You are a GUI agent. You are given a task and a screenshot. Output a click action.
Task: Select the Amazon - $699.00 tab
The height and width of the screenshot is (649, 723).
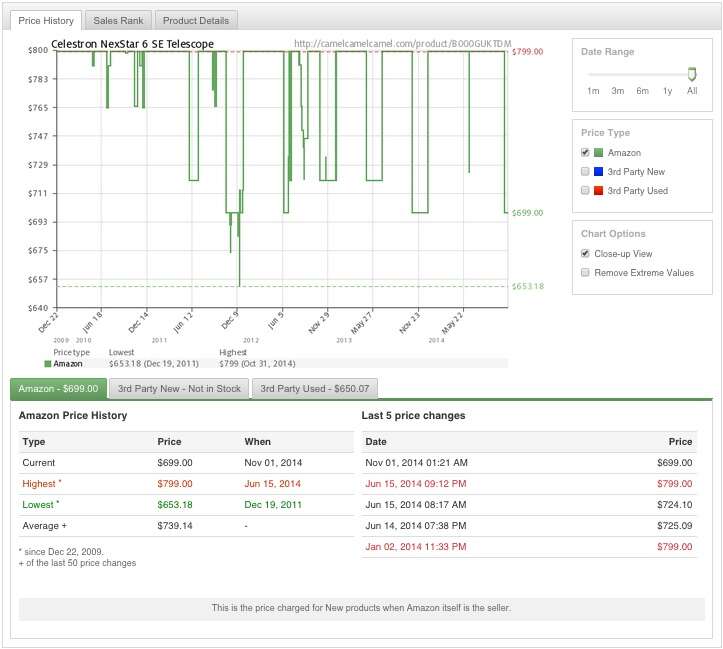(58, 389)
